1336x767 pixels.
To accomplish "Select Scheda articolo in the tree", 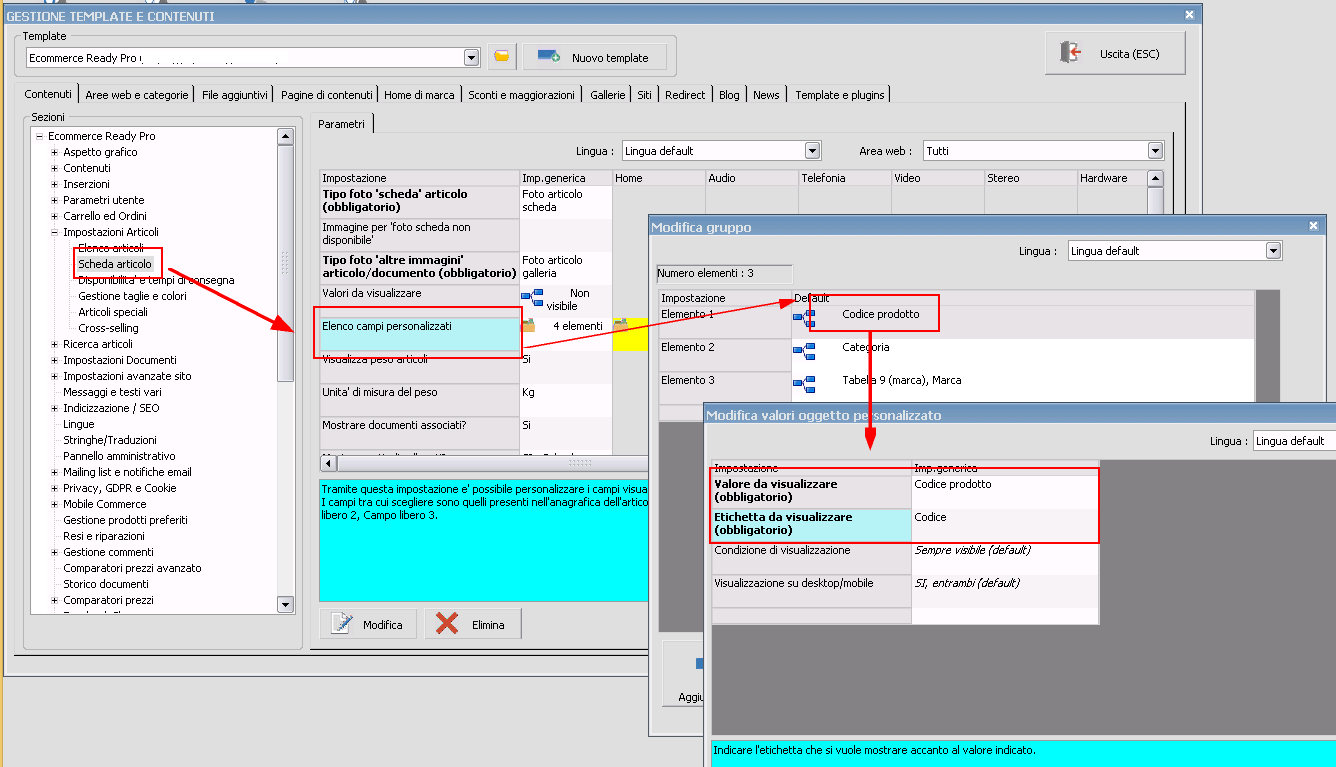I will [x=115, y=264].
